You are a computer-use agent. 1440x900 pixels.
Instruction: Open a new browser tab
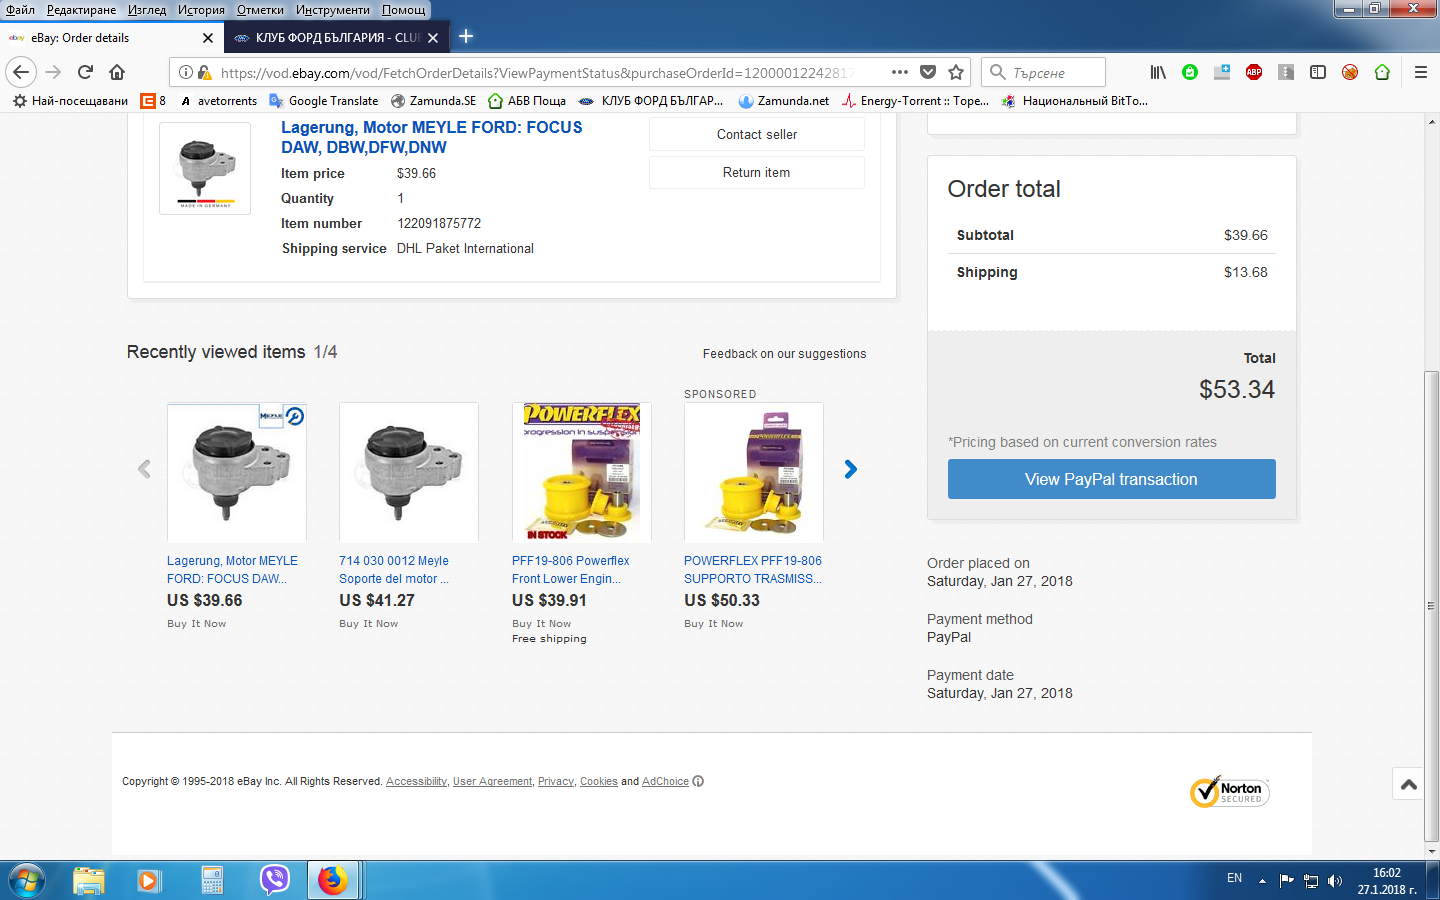tap(466, 37)
